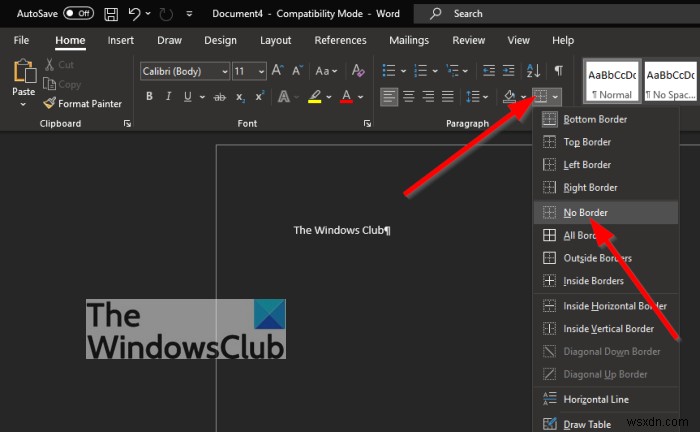Choose Top Border from menu

coord(606,142)
